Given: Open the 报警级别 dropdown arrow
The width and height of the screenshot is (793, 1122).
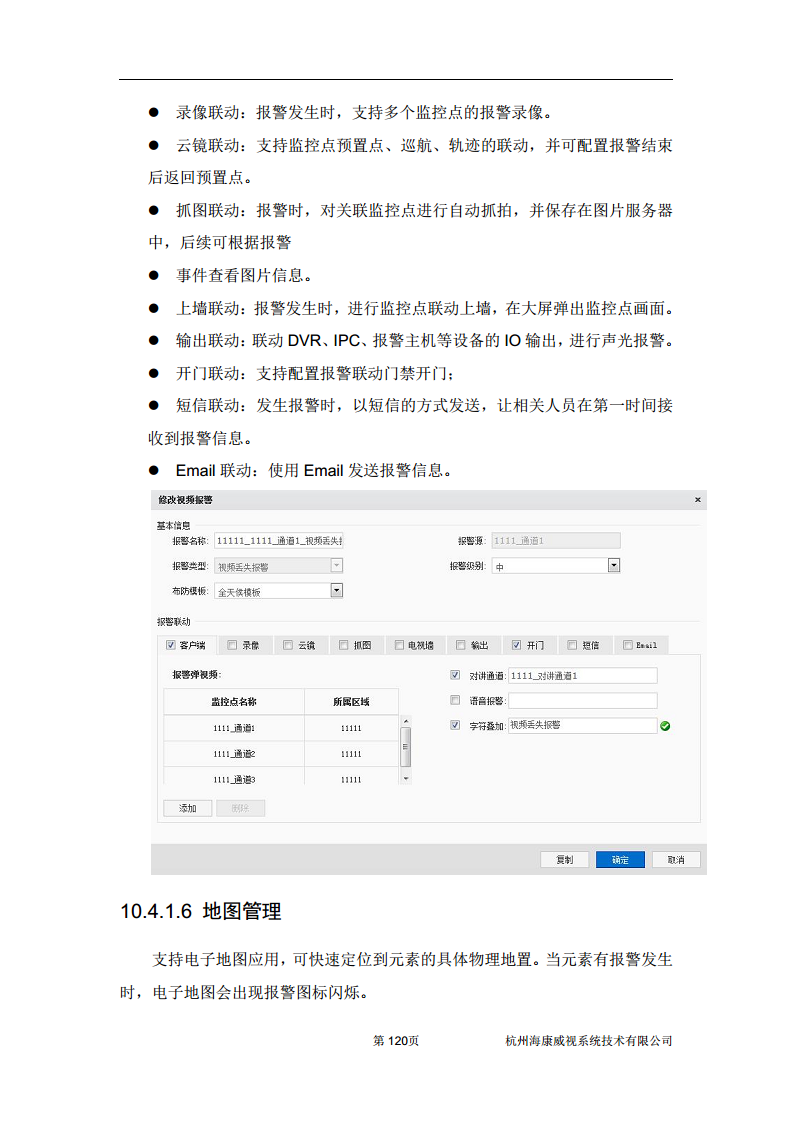Looking at the screenshot, I should pyautogui.click(x=613, y=565).
